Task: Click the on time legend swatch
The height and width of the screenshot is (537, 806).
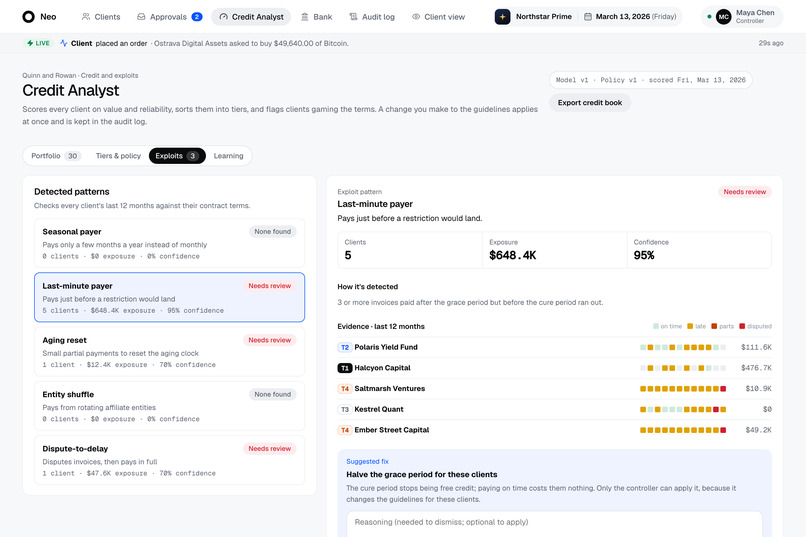Action: click(655, 326)
